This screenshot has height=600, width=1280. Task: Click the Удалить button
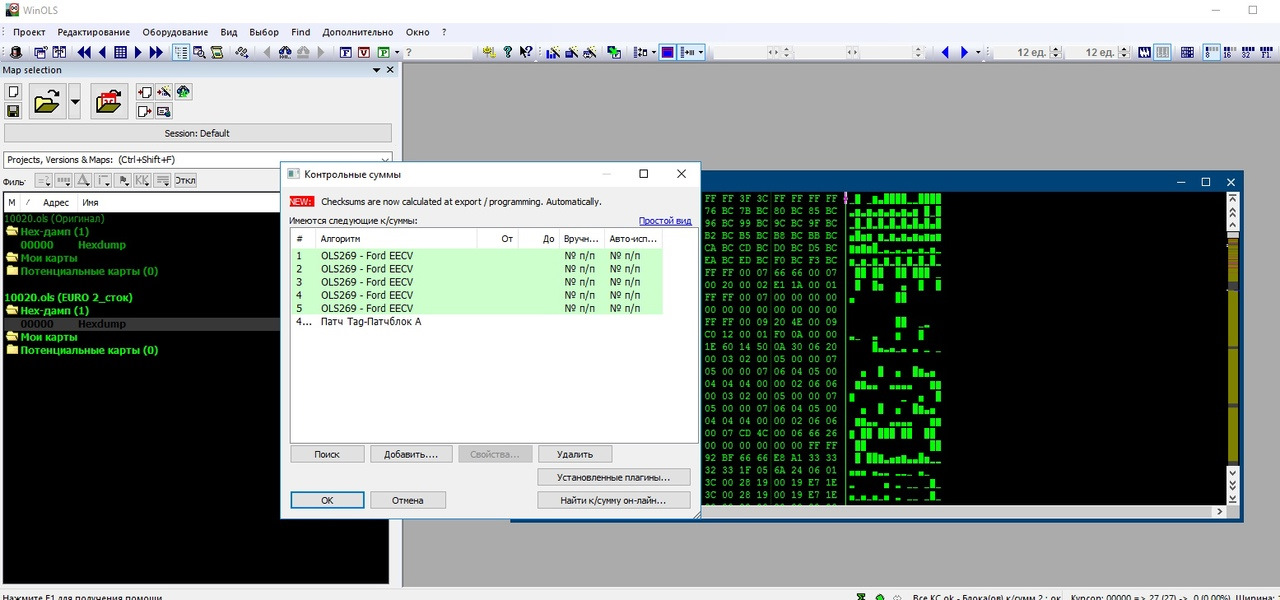575,454
